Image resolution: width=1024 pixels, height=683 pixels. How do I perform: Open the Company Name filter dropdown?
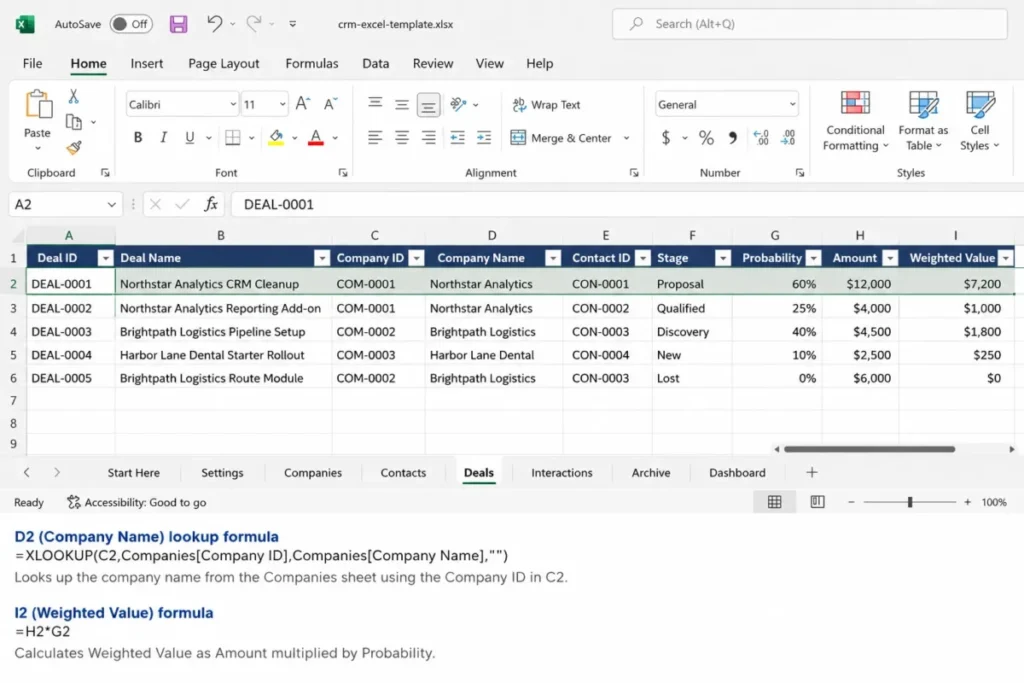[x=552, y=259]
